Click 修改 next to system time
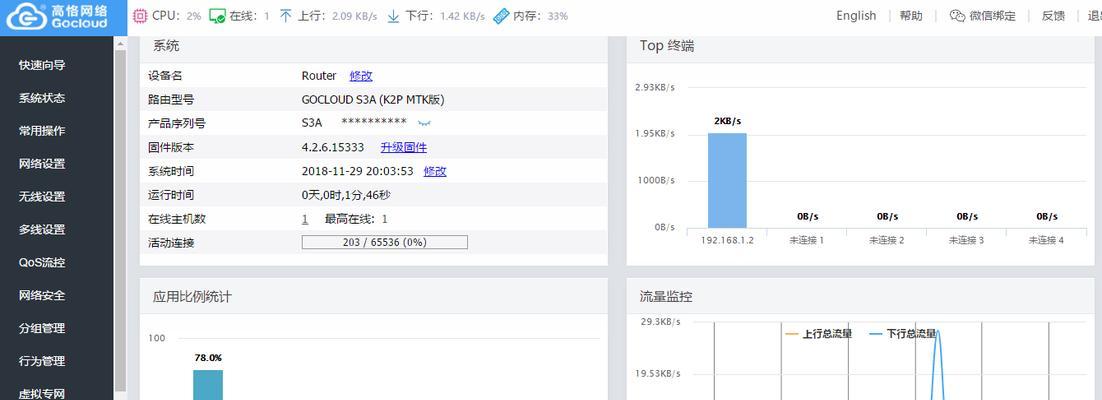The height and width of the screenshot is (400, 1102). 435,172
